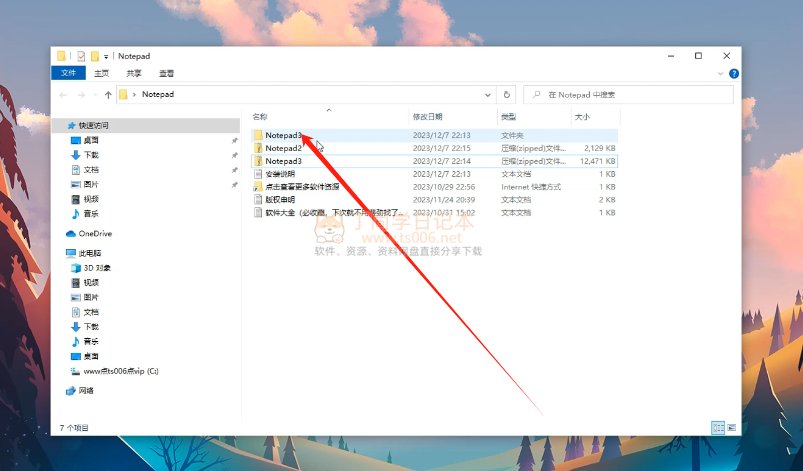803x471 pixels.
Task: Click the pin icon beside 桌面
Action: point(235,140)
